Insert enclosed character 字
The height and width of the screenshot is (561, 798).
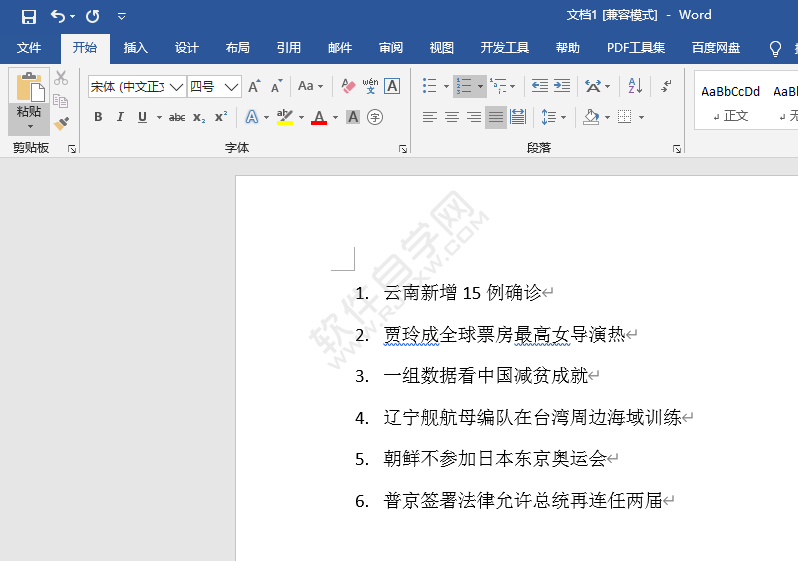point(375,117)
